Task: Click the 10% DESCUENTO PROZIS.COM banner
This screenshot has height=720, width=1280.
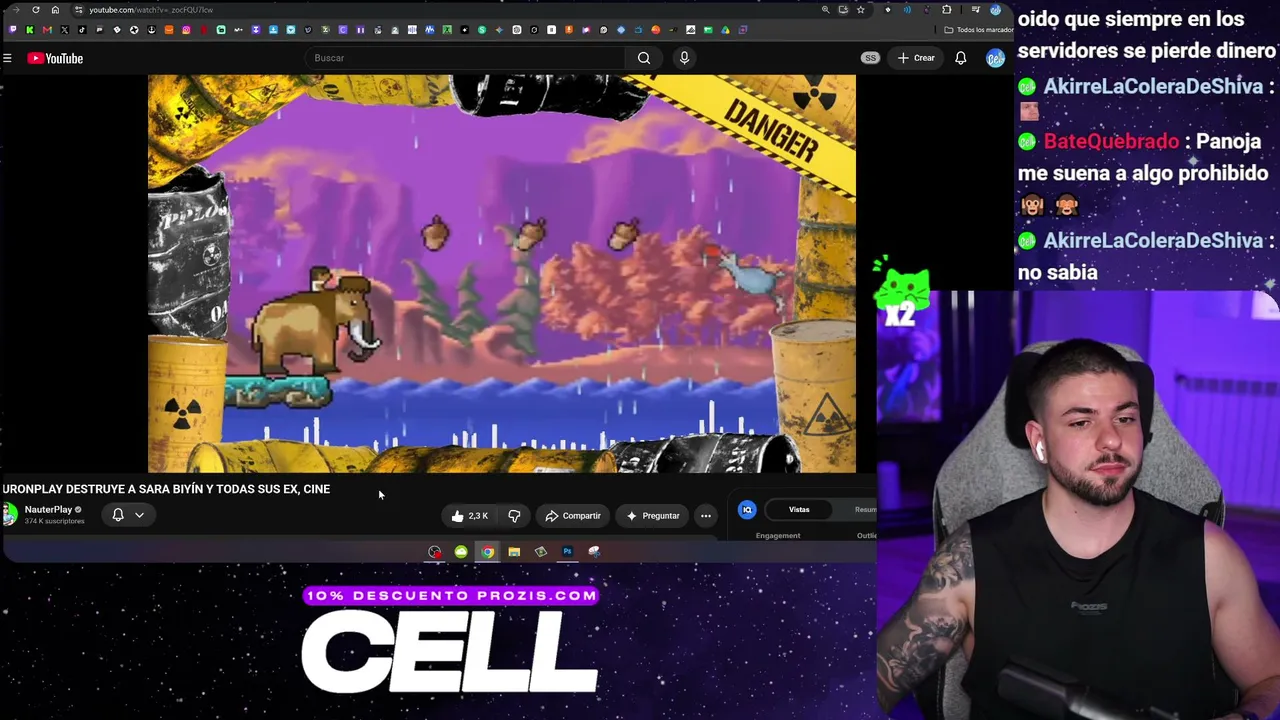Action: [450, 596]
